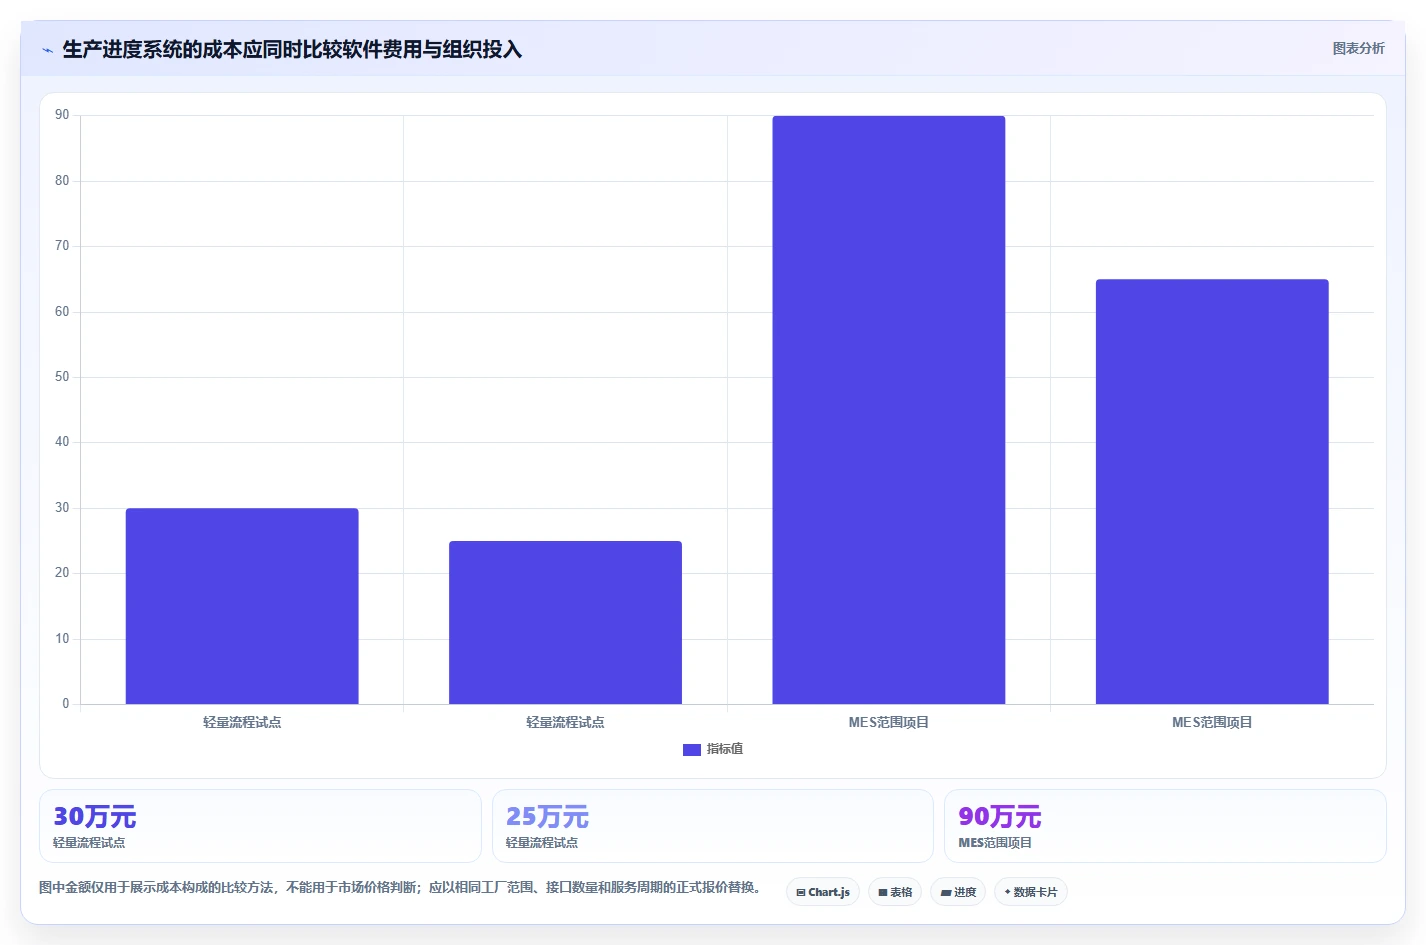This screenshot has width=1426, height=945.
Task: Click the chart bar with value 30
Action: [x=242, y=606]
